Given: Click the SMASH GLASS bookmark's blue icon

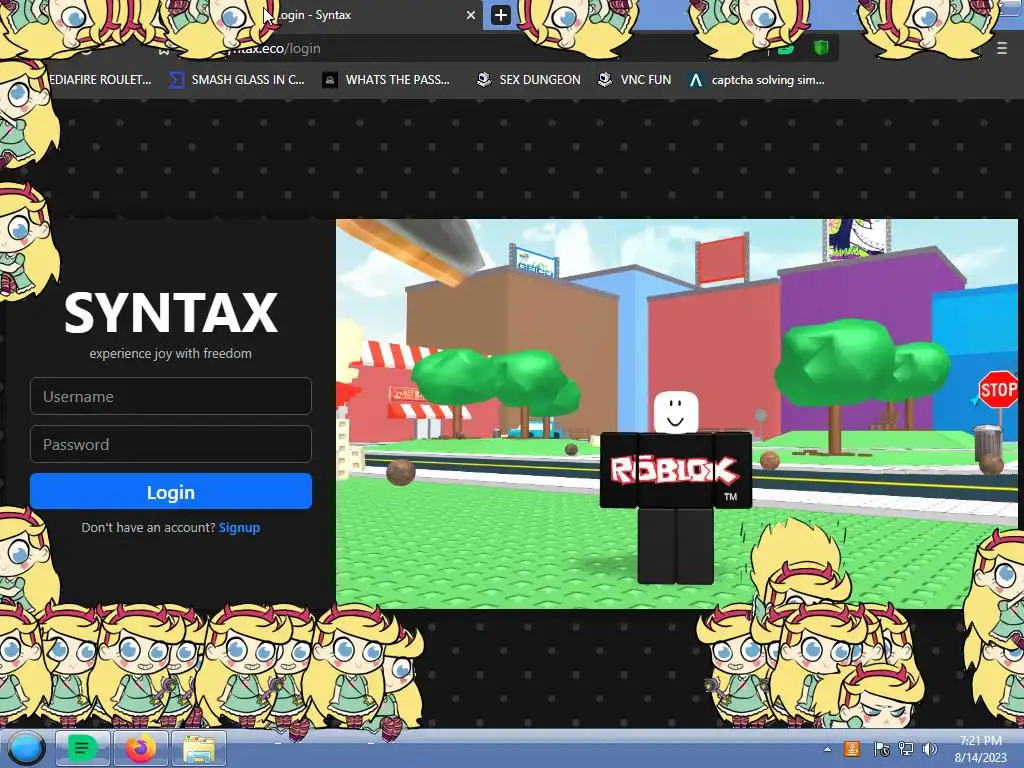Looking at the screenshot, I should 176,80.
